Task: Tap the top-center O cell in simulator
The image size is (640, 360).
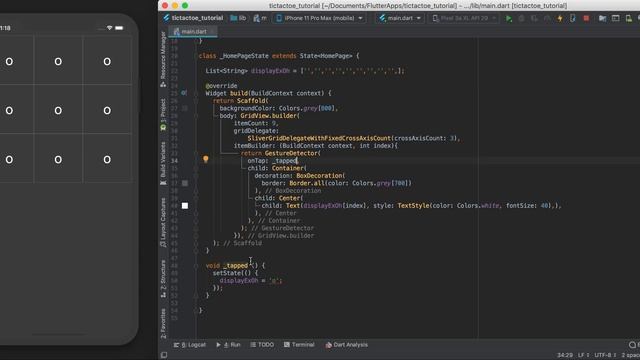Action: [58, 62]
